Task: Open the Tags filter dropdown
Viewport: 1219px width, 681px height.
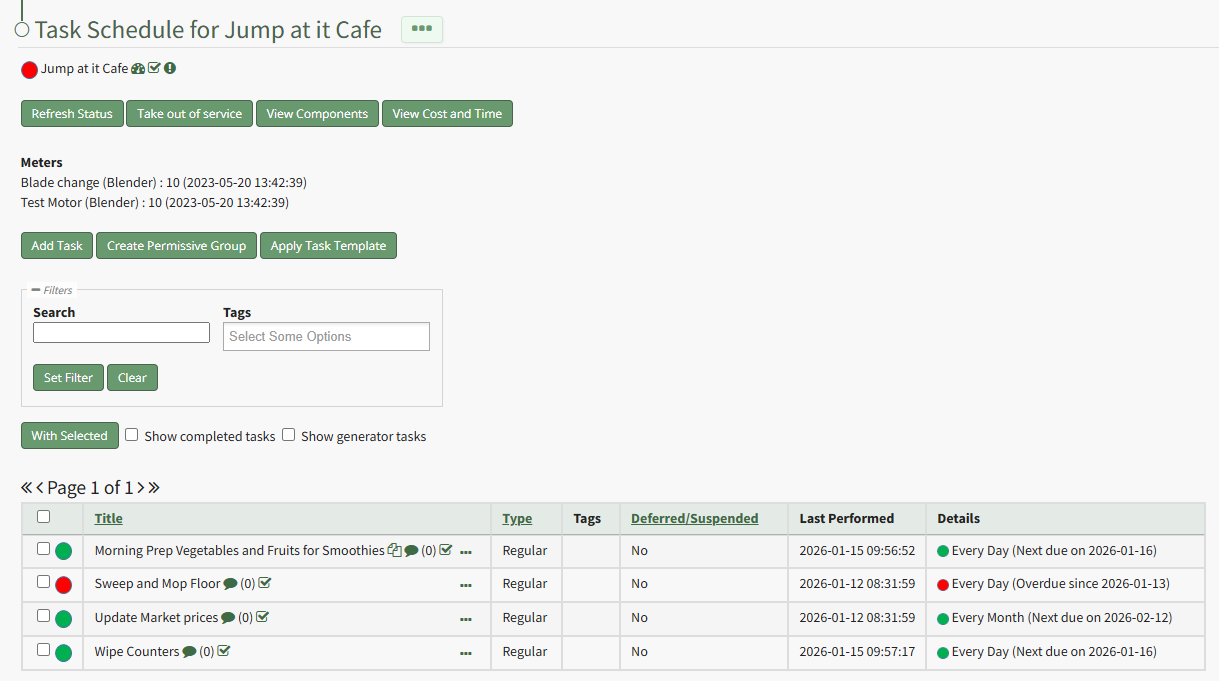Action: pos(326,337)
